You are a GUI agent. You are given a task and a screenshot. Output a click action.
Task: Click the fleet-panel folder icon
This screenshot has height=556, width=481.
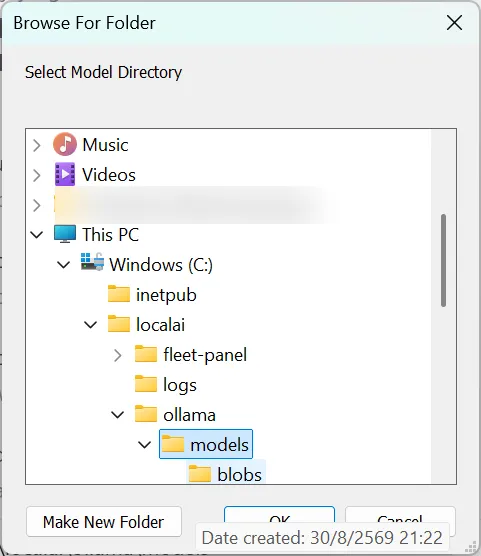[x=146, y=354]
